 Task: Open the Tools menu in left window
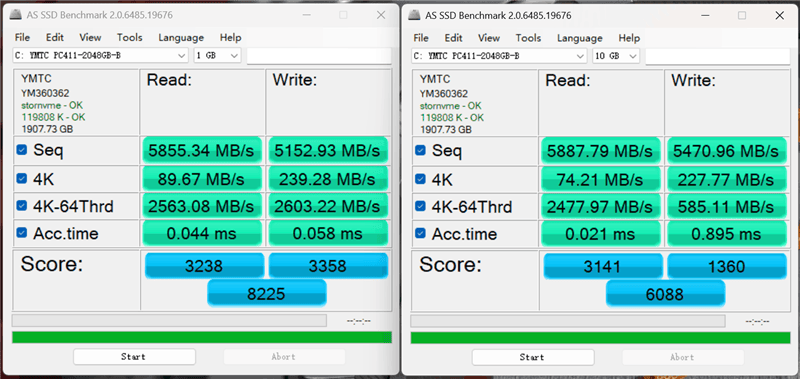tap(130, 38)
